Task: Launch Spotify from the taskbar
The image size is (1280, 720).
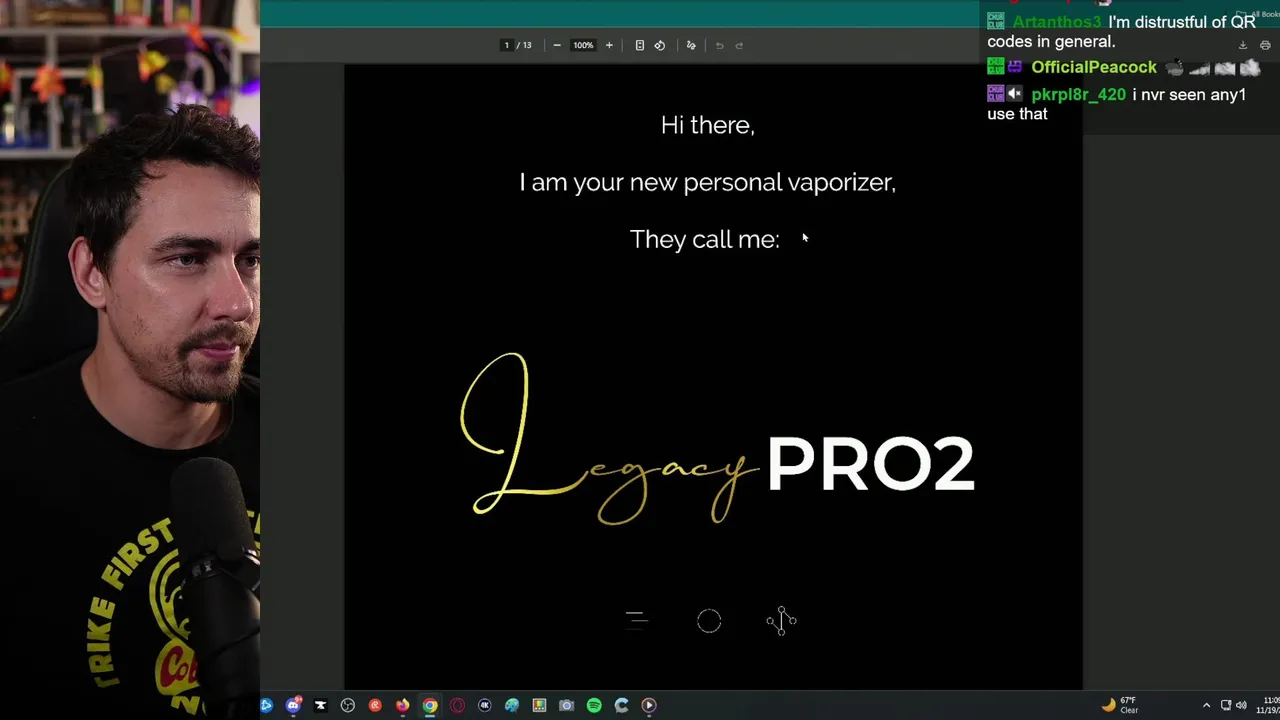Action: point(594,705)
